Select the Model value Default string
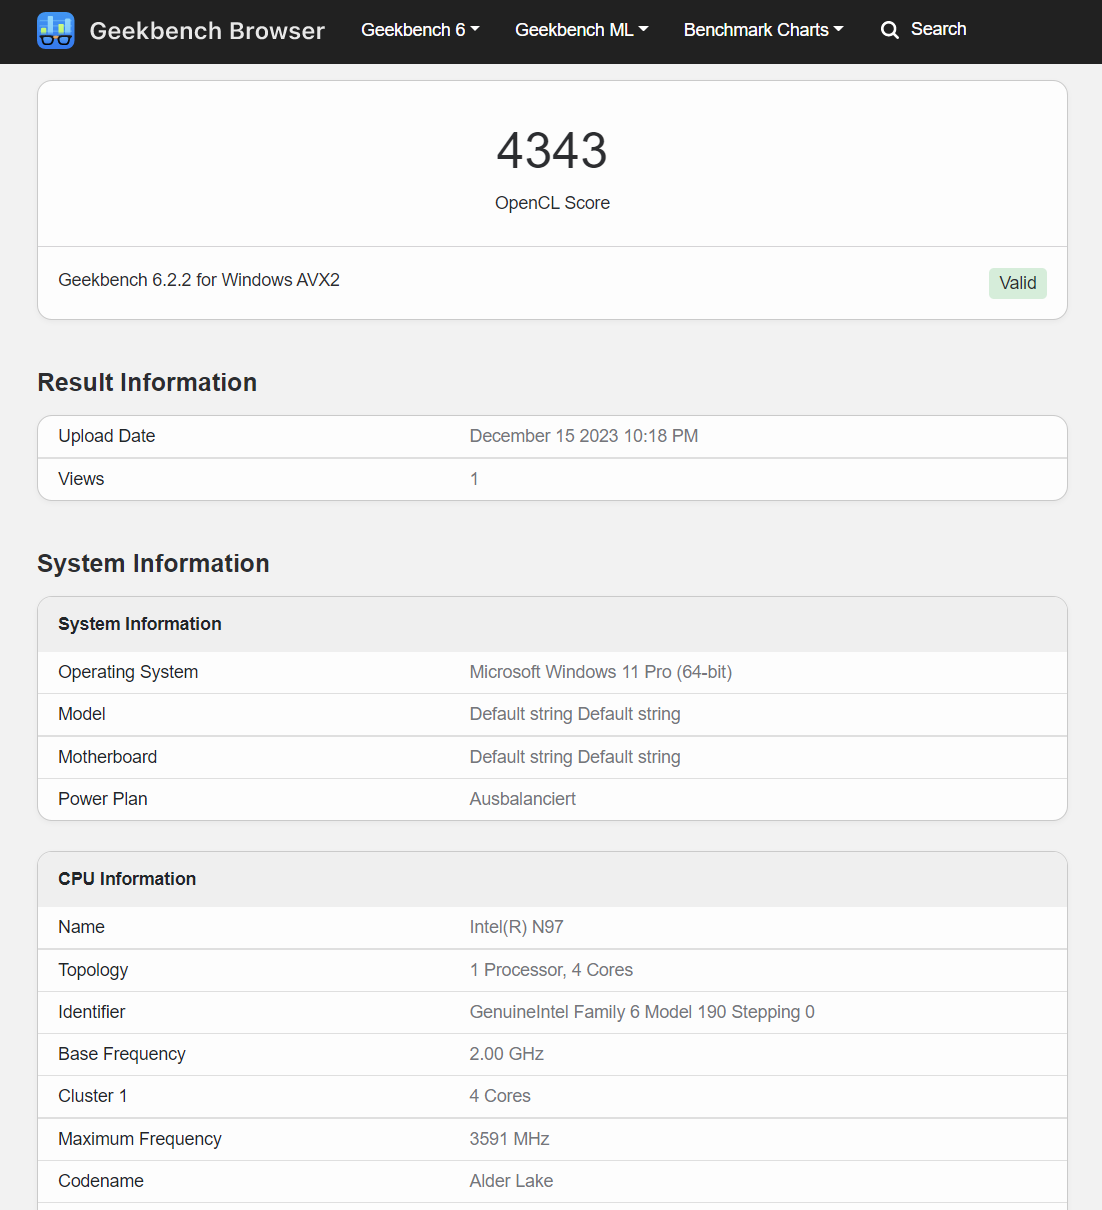This screenshot has height=1210, width=1102. click(575, 714)
